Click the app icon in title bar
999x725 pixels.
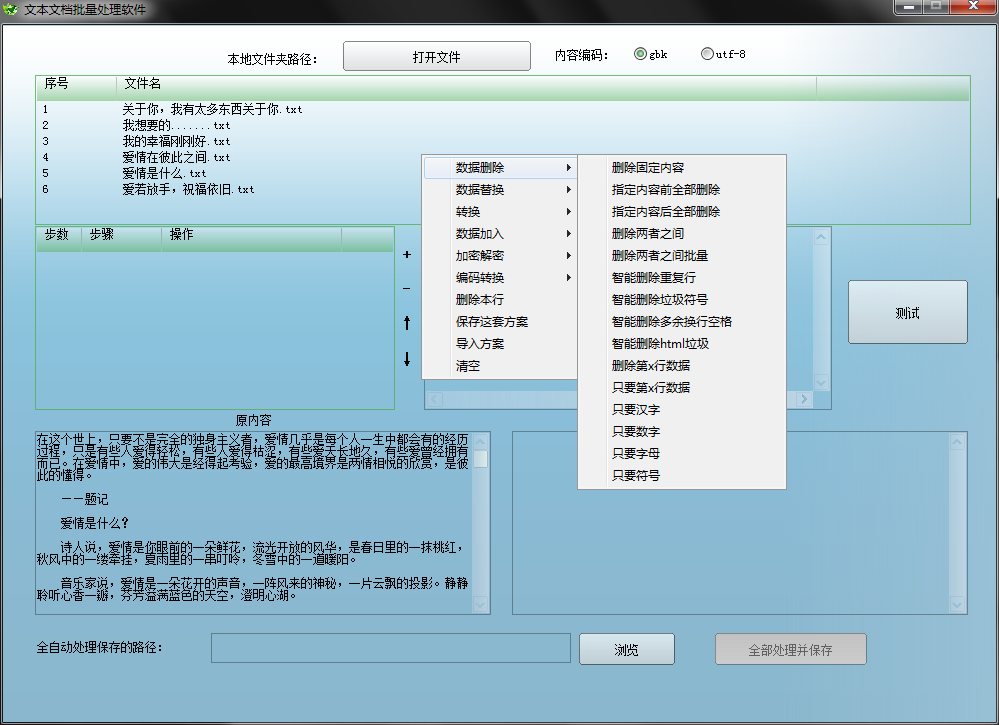[12, 9]
